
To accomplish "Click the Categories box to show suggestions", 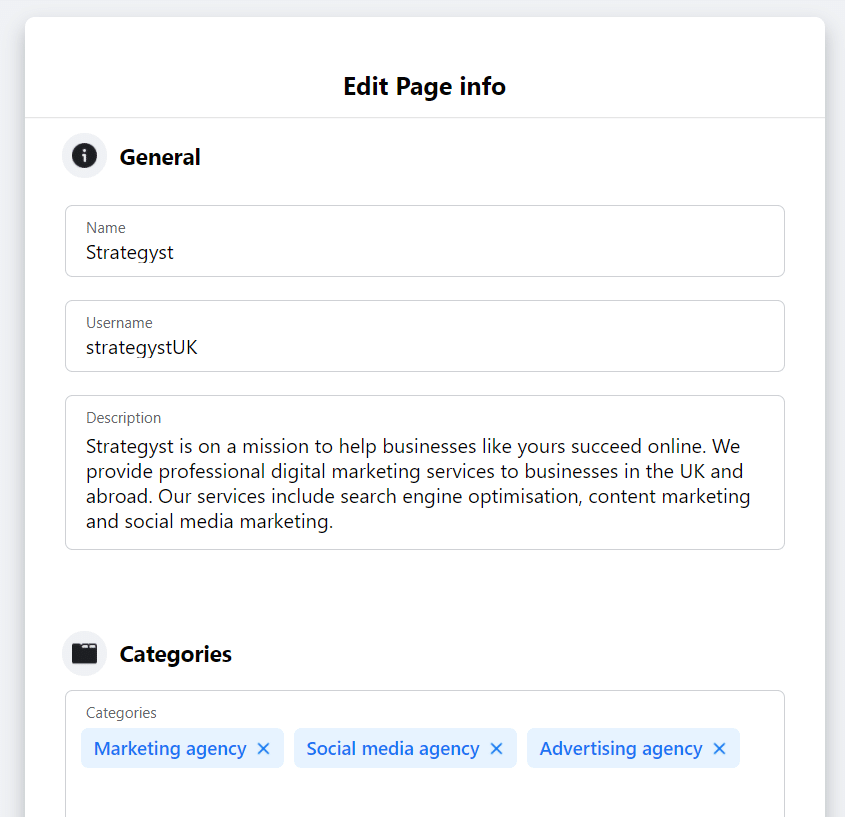I will [x=424, y=790].
